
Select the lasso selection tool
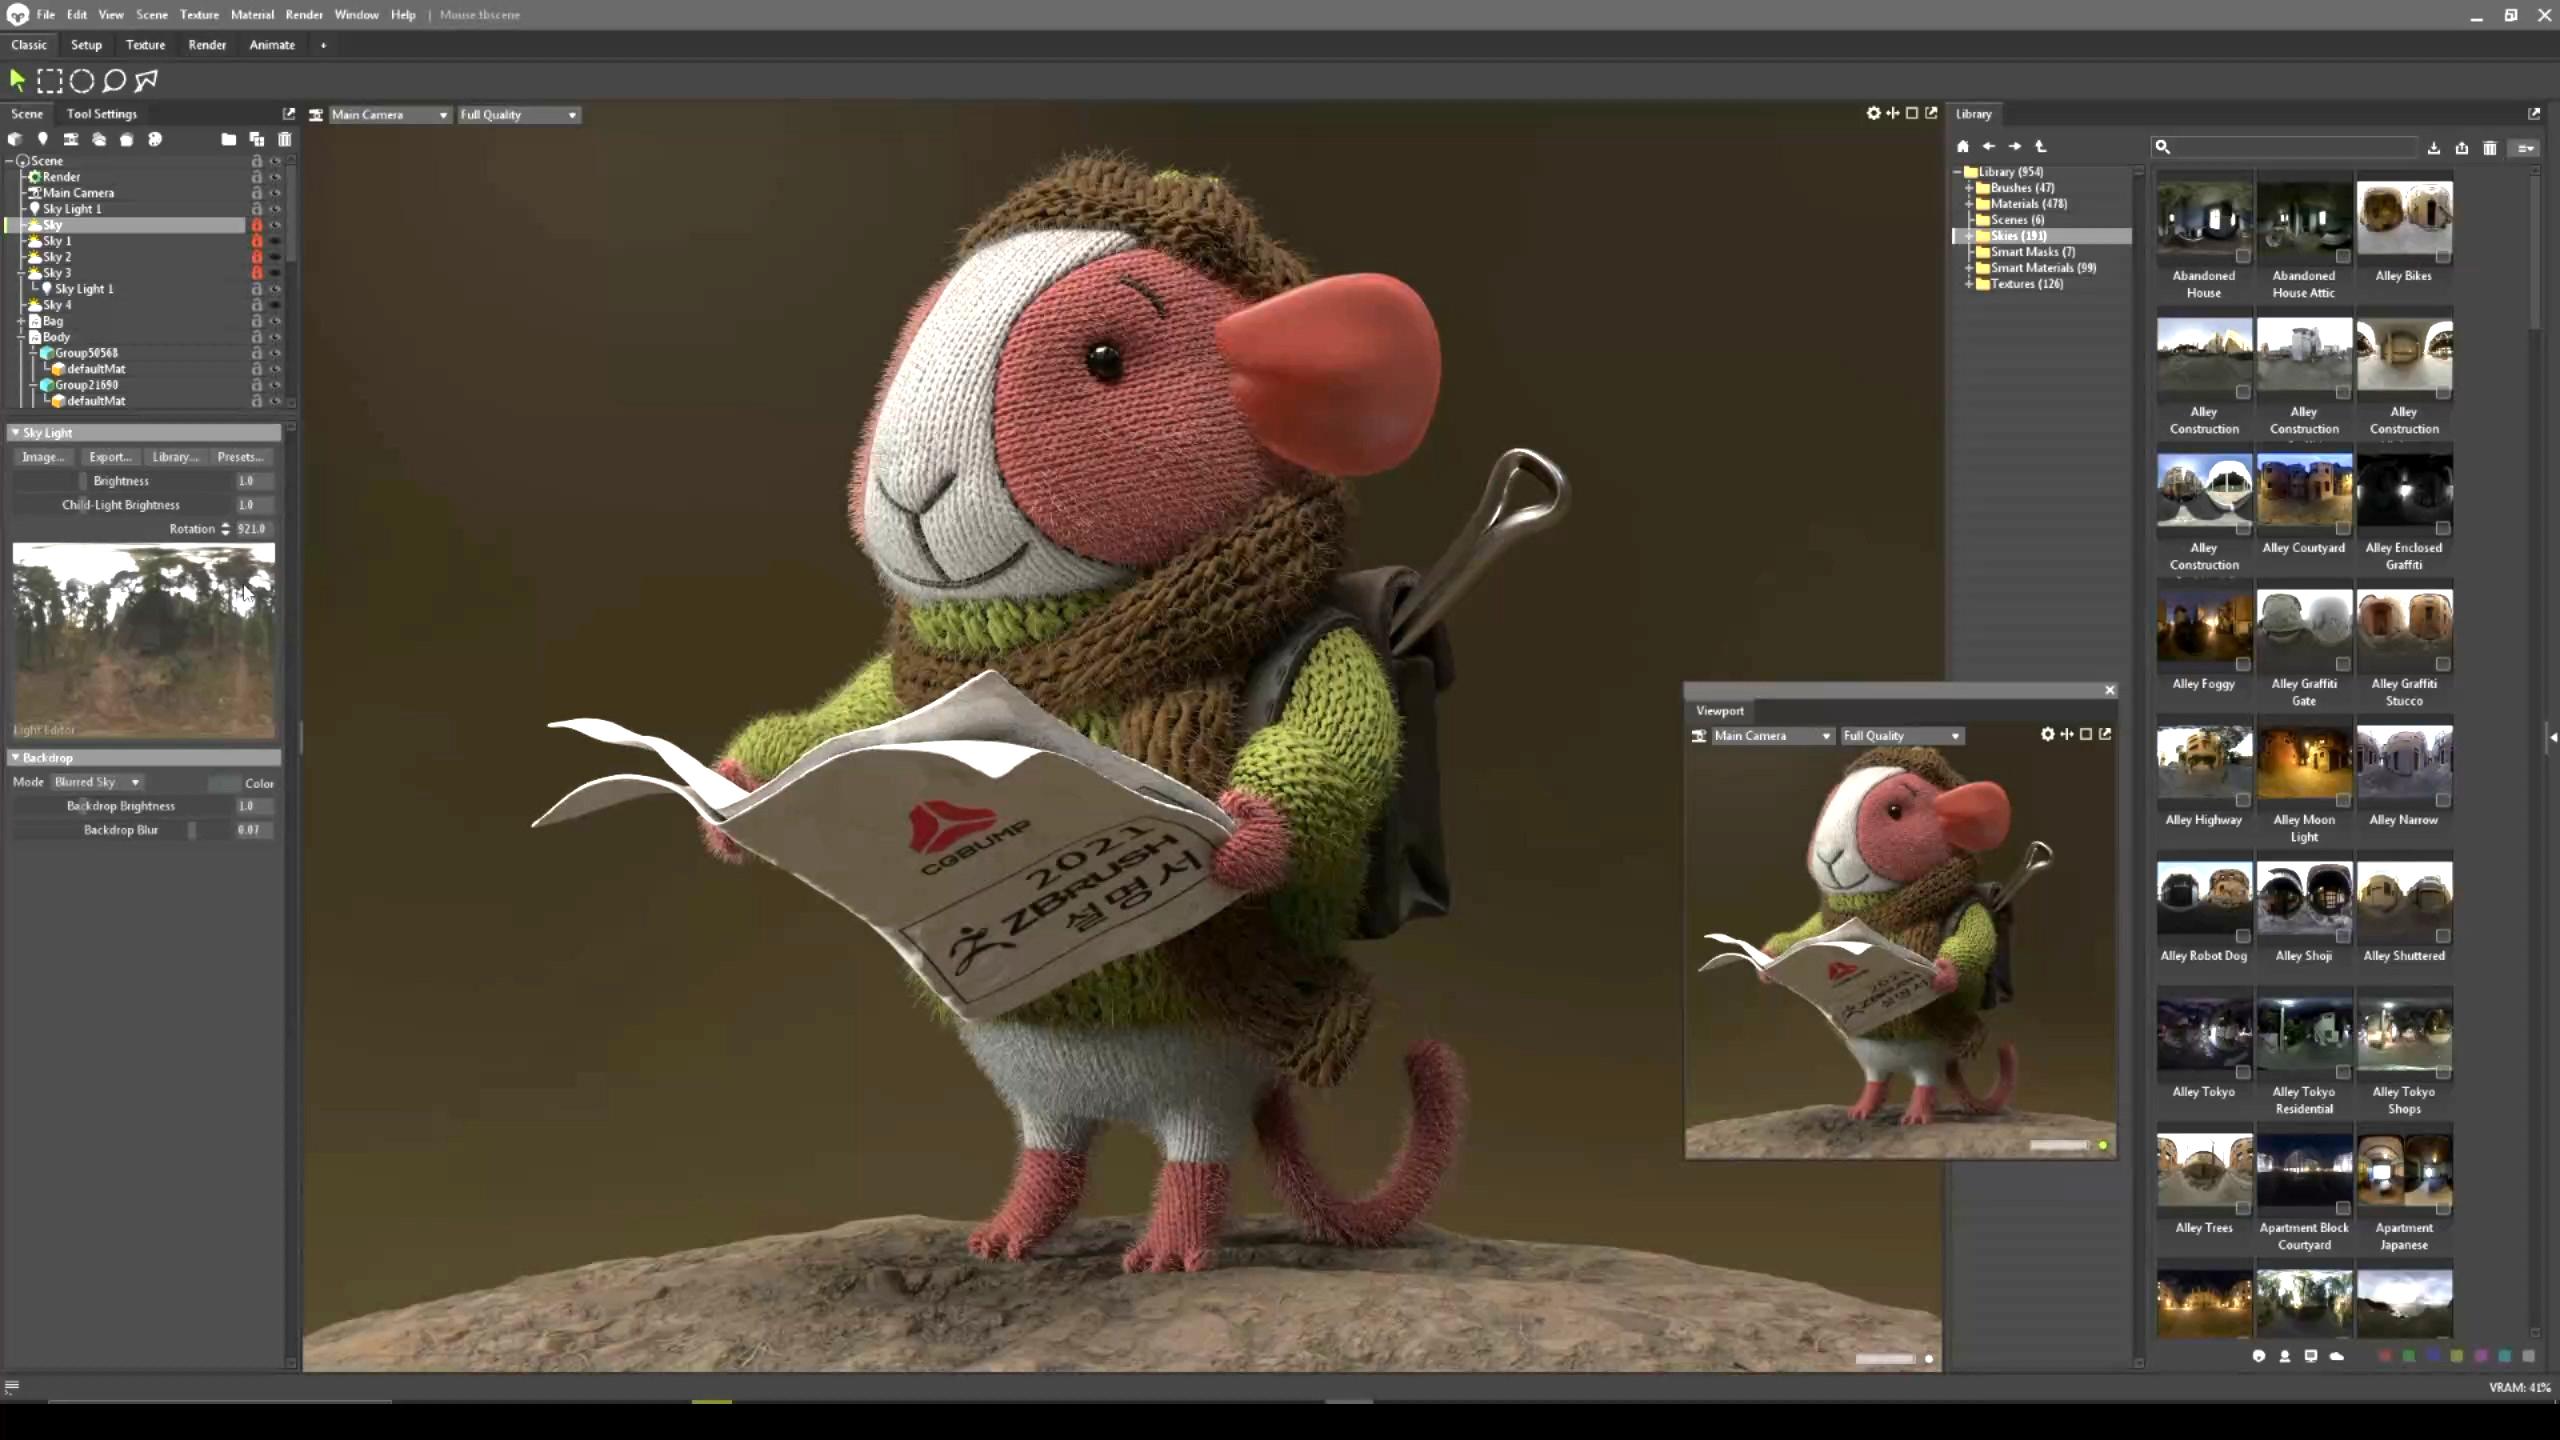click(114, 80)
